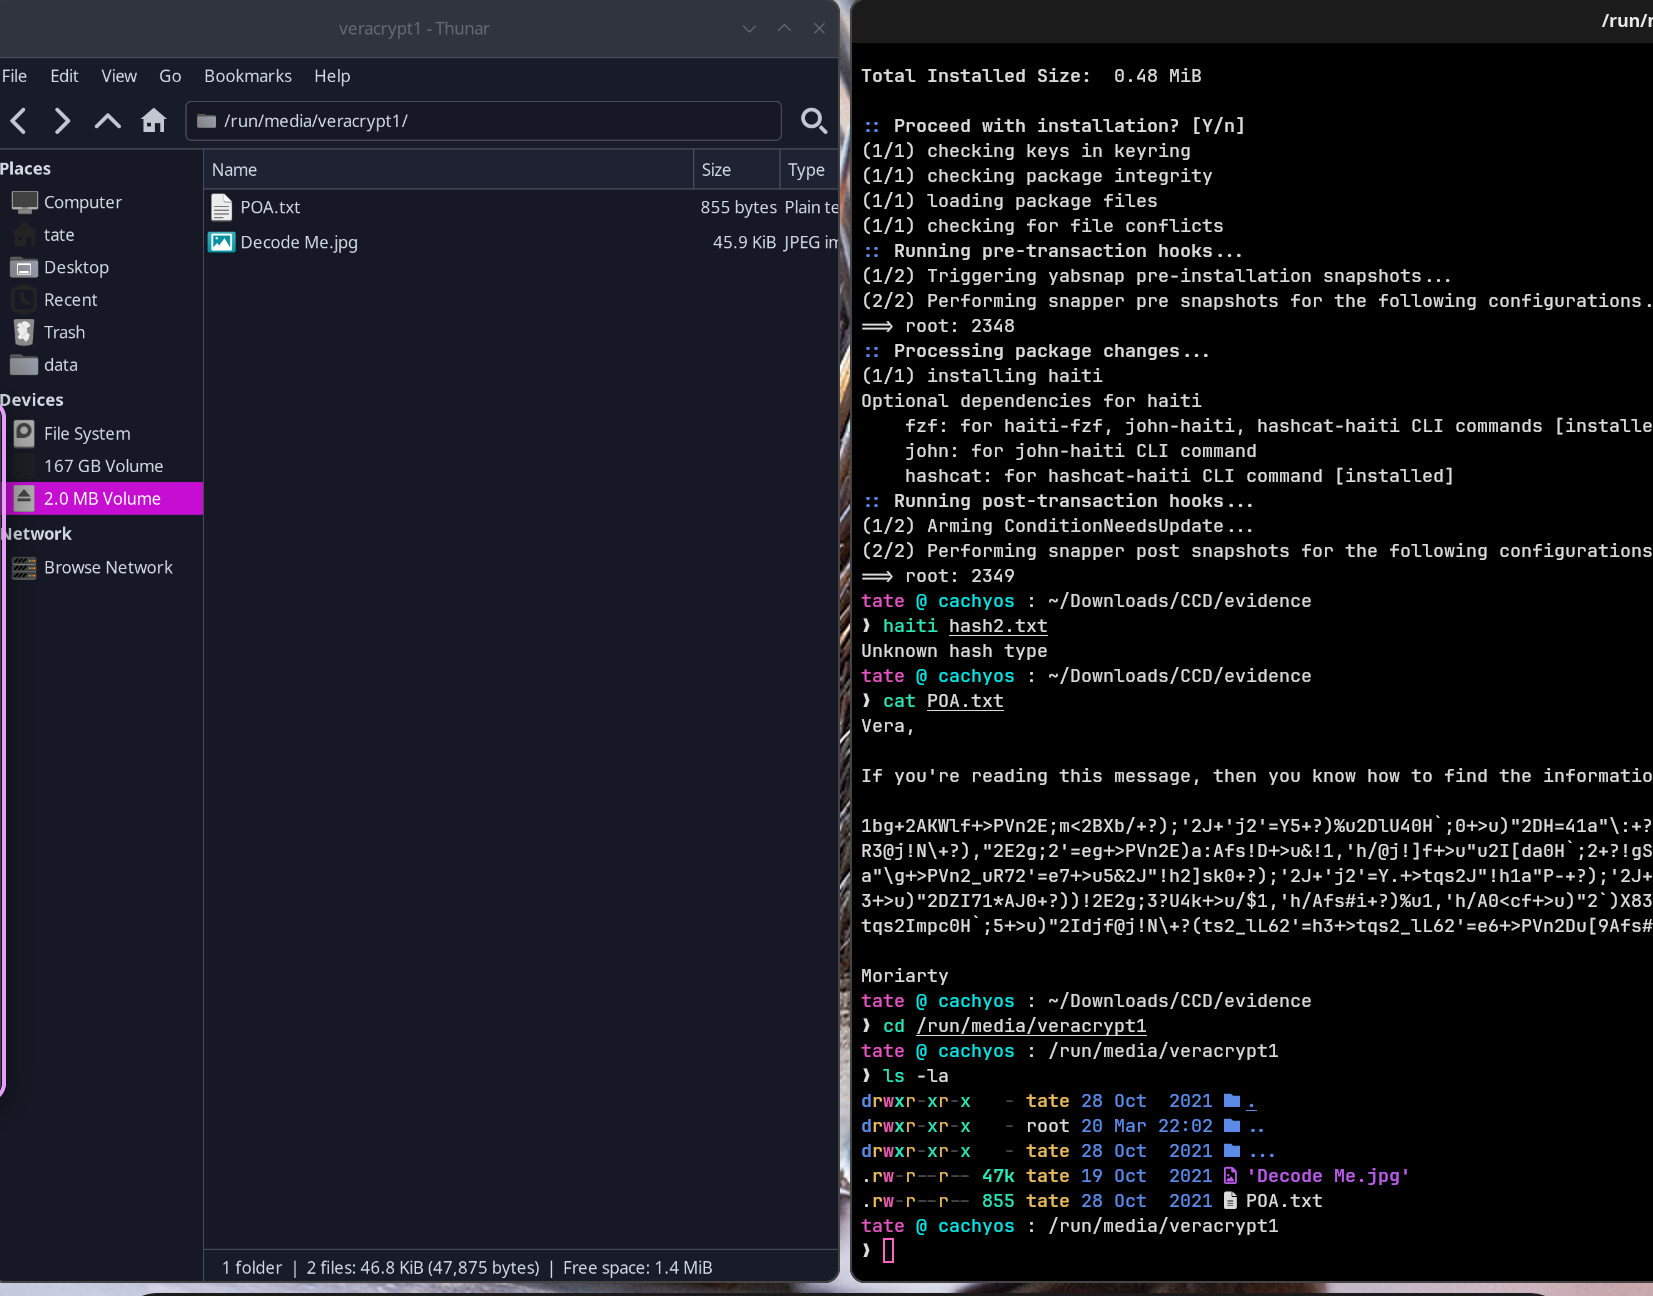Eject the 2.0 MB Volume

(25, 498)
